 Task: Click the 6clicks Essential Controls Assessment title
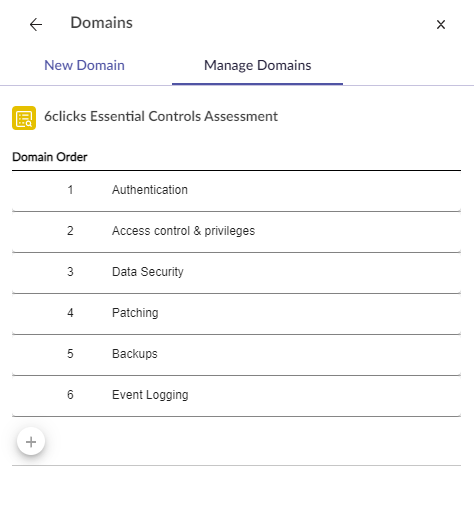[x=161, y=116]
